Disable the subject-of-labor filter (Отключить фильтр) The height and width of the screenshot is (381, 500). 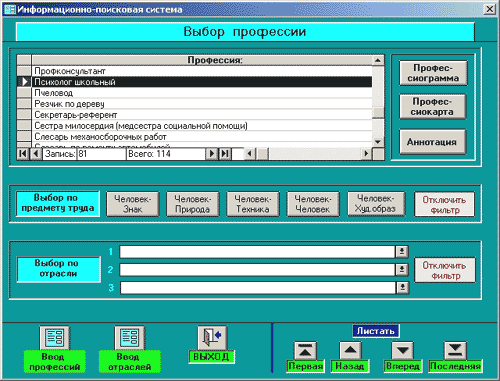pyautogui.click(x=445, y=204)
